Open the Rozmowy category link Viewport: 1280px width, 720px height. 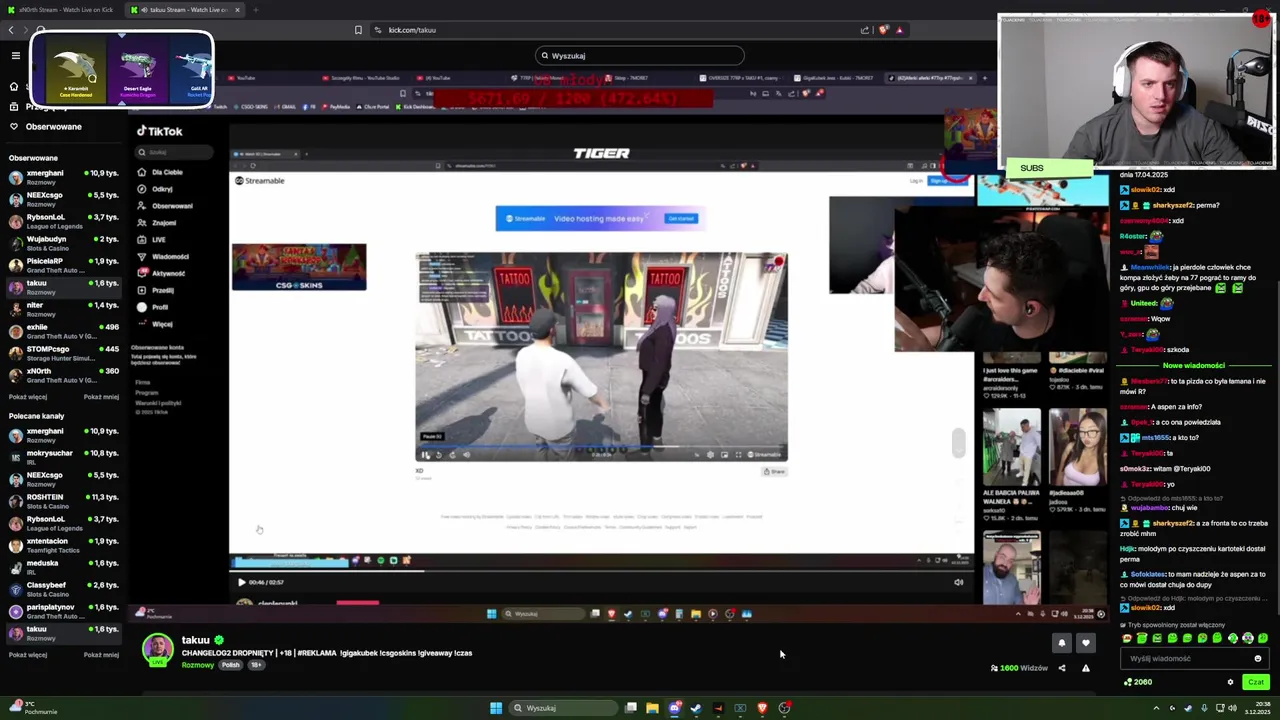[x=198, y=665]
